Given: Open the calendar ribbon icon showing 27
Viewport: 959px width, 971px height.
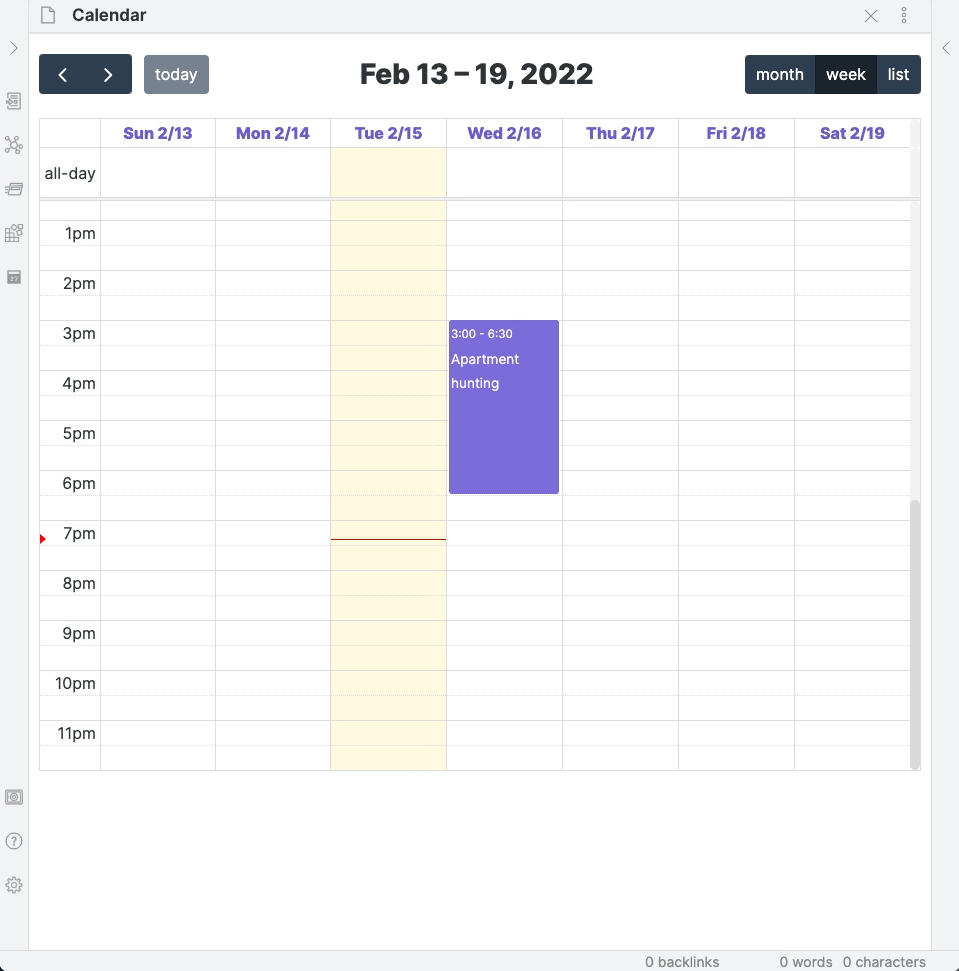Looking at the screenshot, I should 14,277.
